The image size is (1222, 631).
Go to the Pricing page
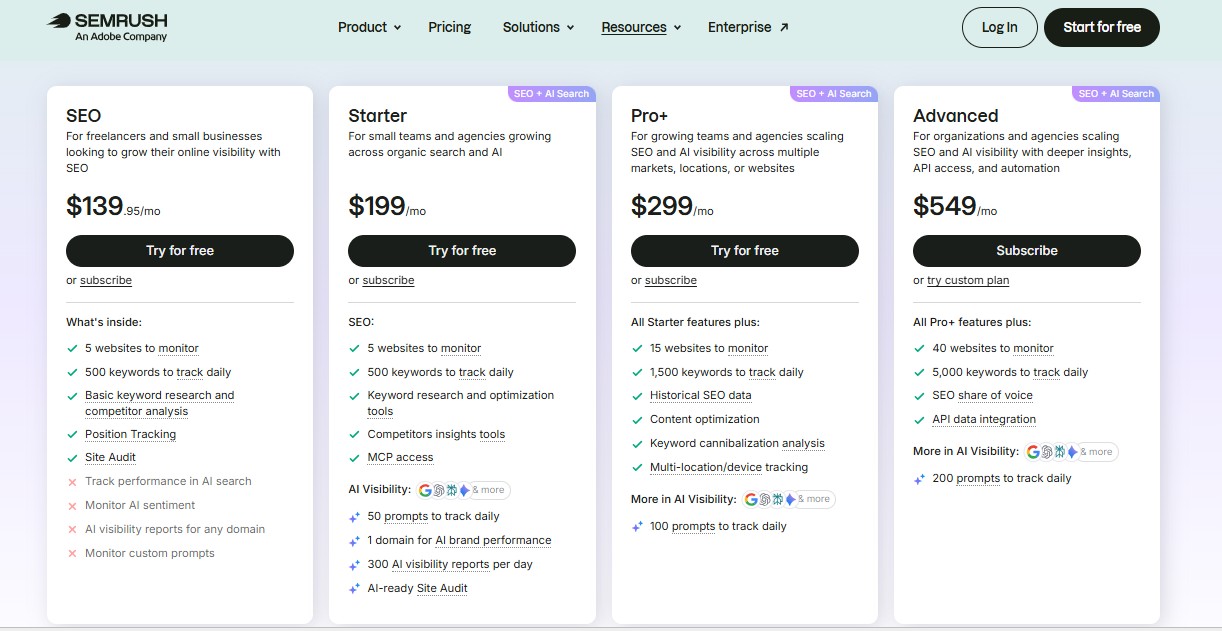coord(449,27)
